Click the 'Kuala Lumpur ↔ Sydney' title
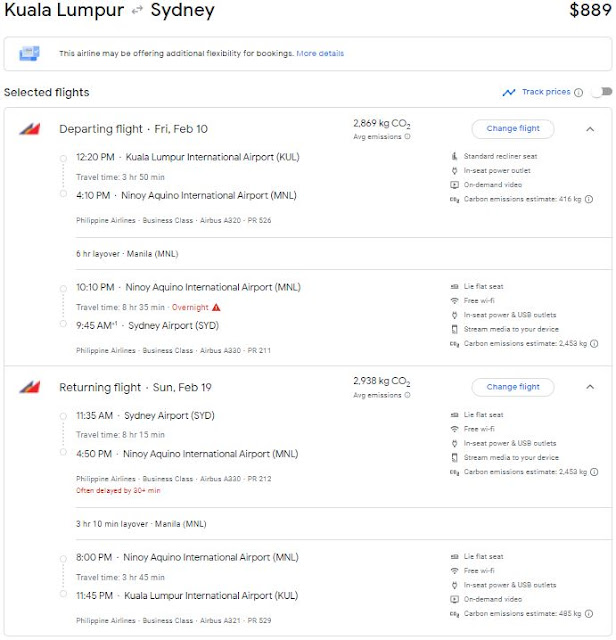The height and width of the screenshot is (640, 616). pyautogui.click(x=109, y=10)
